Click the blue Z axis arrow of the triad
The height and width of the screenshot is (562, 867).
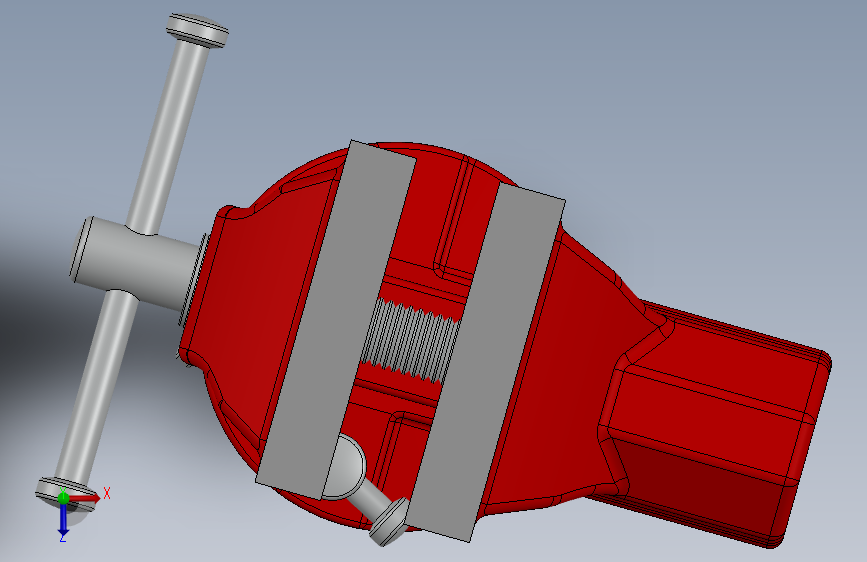click(x=63, y=519)
